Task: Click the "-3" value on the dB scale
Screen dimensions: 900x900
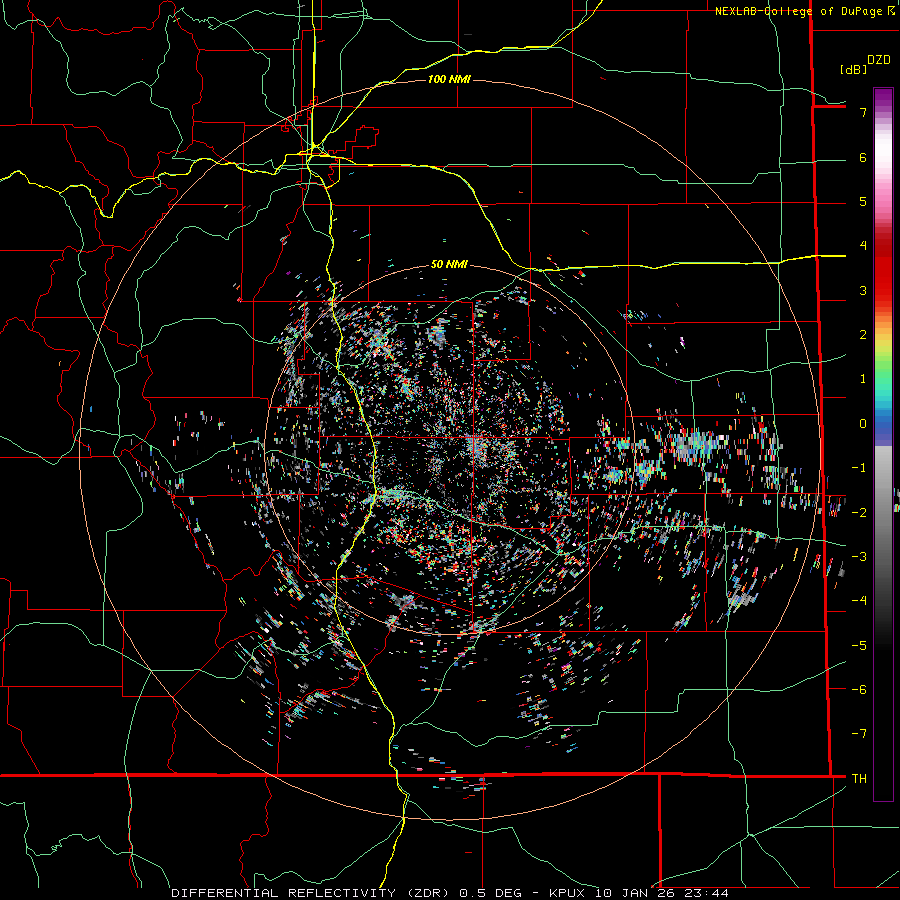Action: [x=859, y=556]
